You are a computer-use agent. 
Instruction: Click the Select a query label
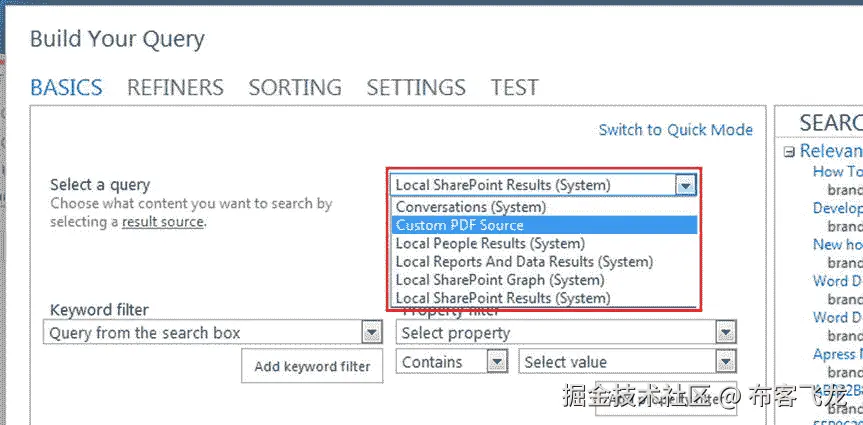100,185
